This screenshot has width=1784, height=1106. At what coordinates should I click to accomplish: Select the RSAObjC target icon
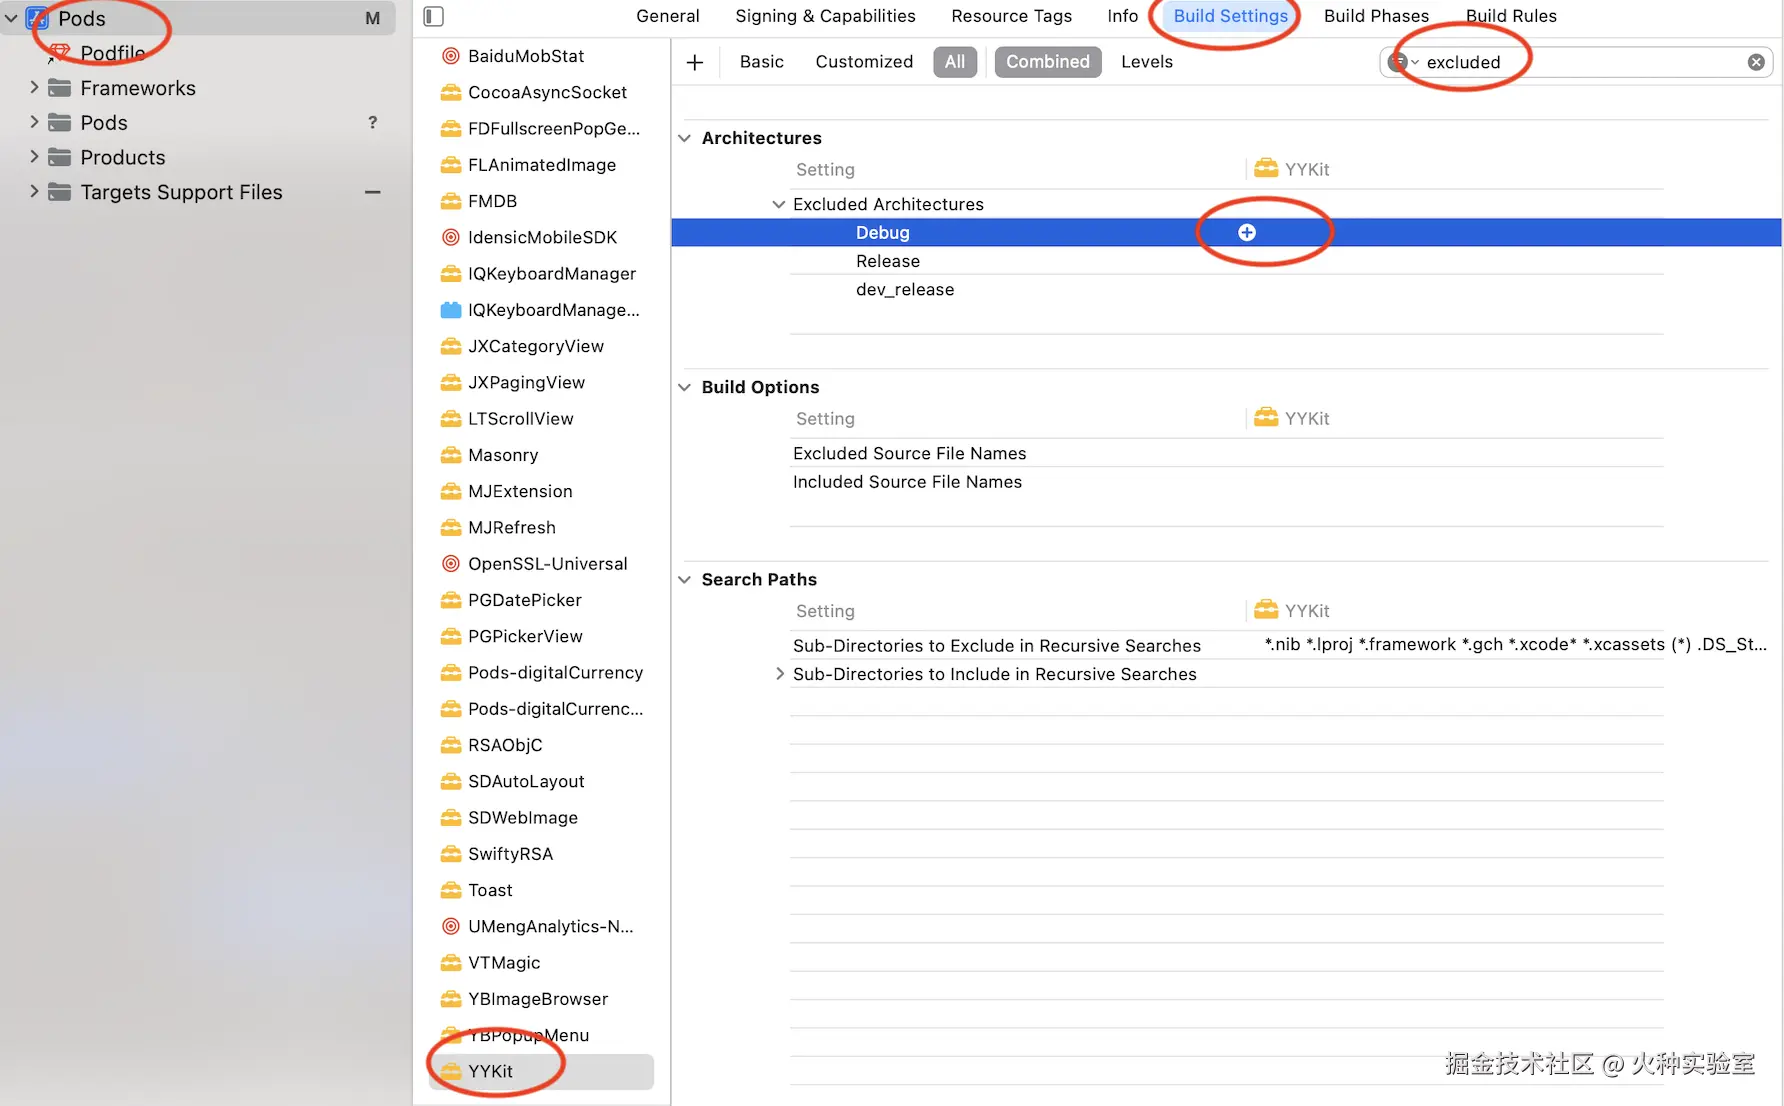[x=451, y=745]
